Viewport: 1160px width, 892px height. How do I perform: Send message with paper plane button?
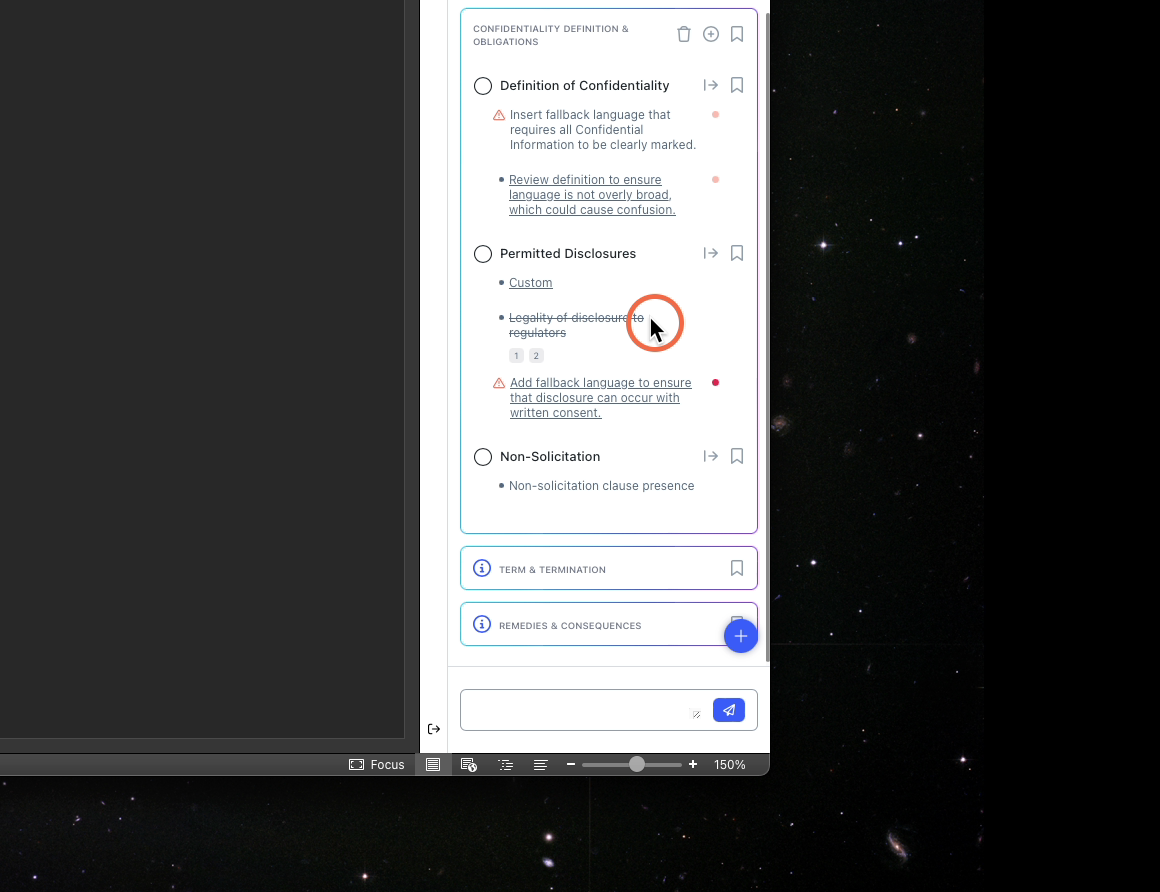[x=729, y=710]
